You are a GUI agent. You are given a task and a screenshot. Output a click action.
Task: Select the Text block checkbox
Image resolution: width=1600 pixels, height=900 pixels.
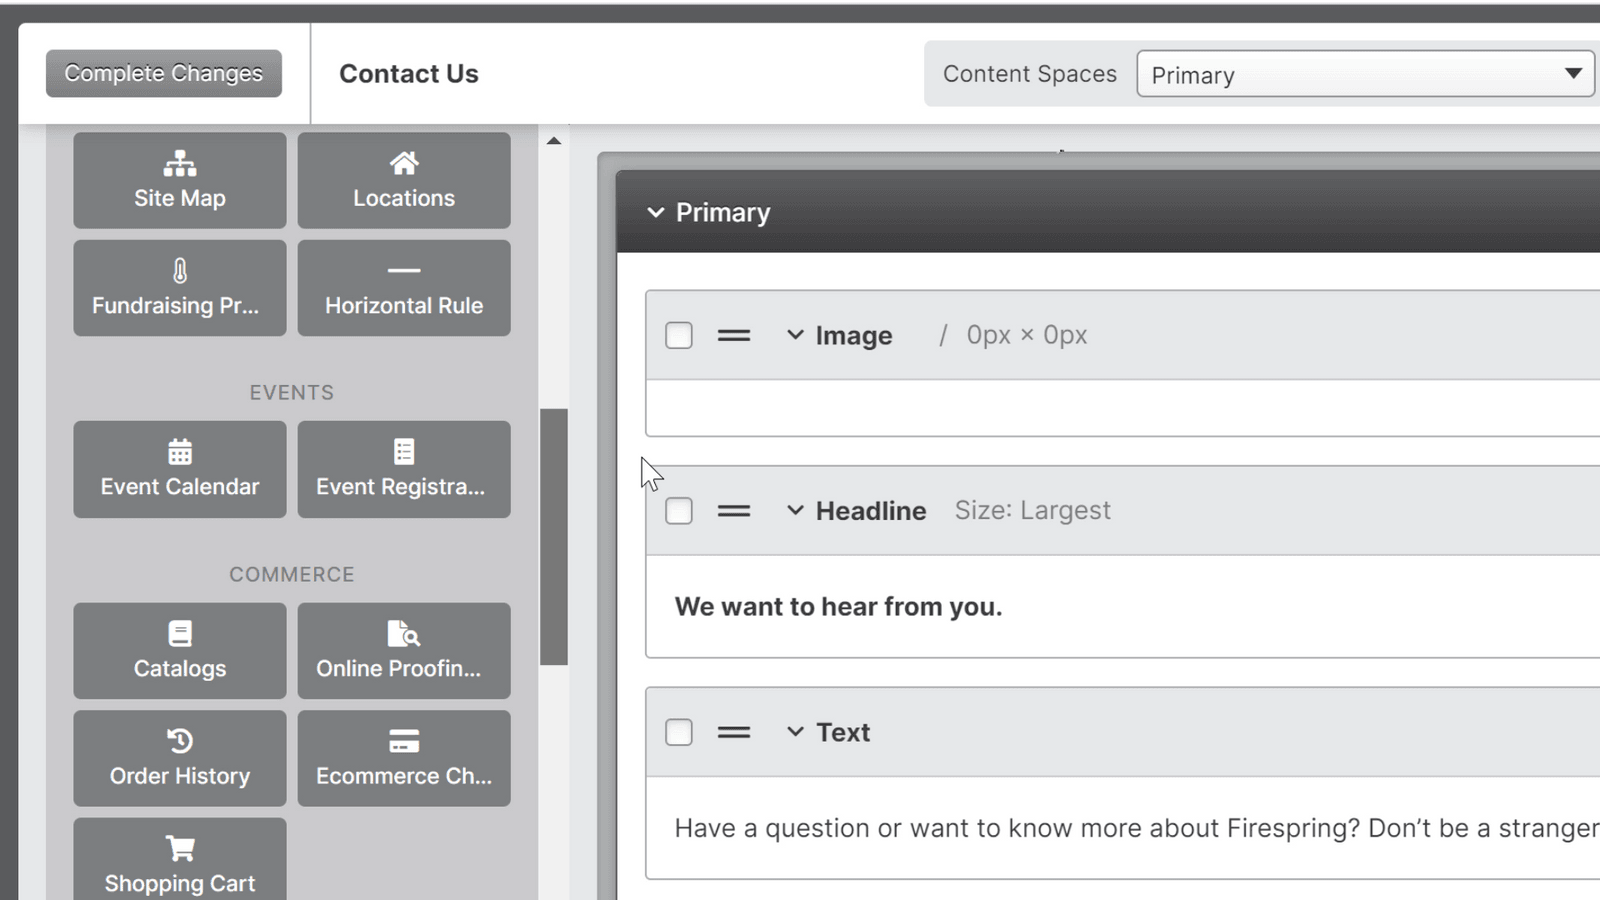tap(679, 732)
